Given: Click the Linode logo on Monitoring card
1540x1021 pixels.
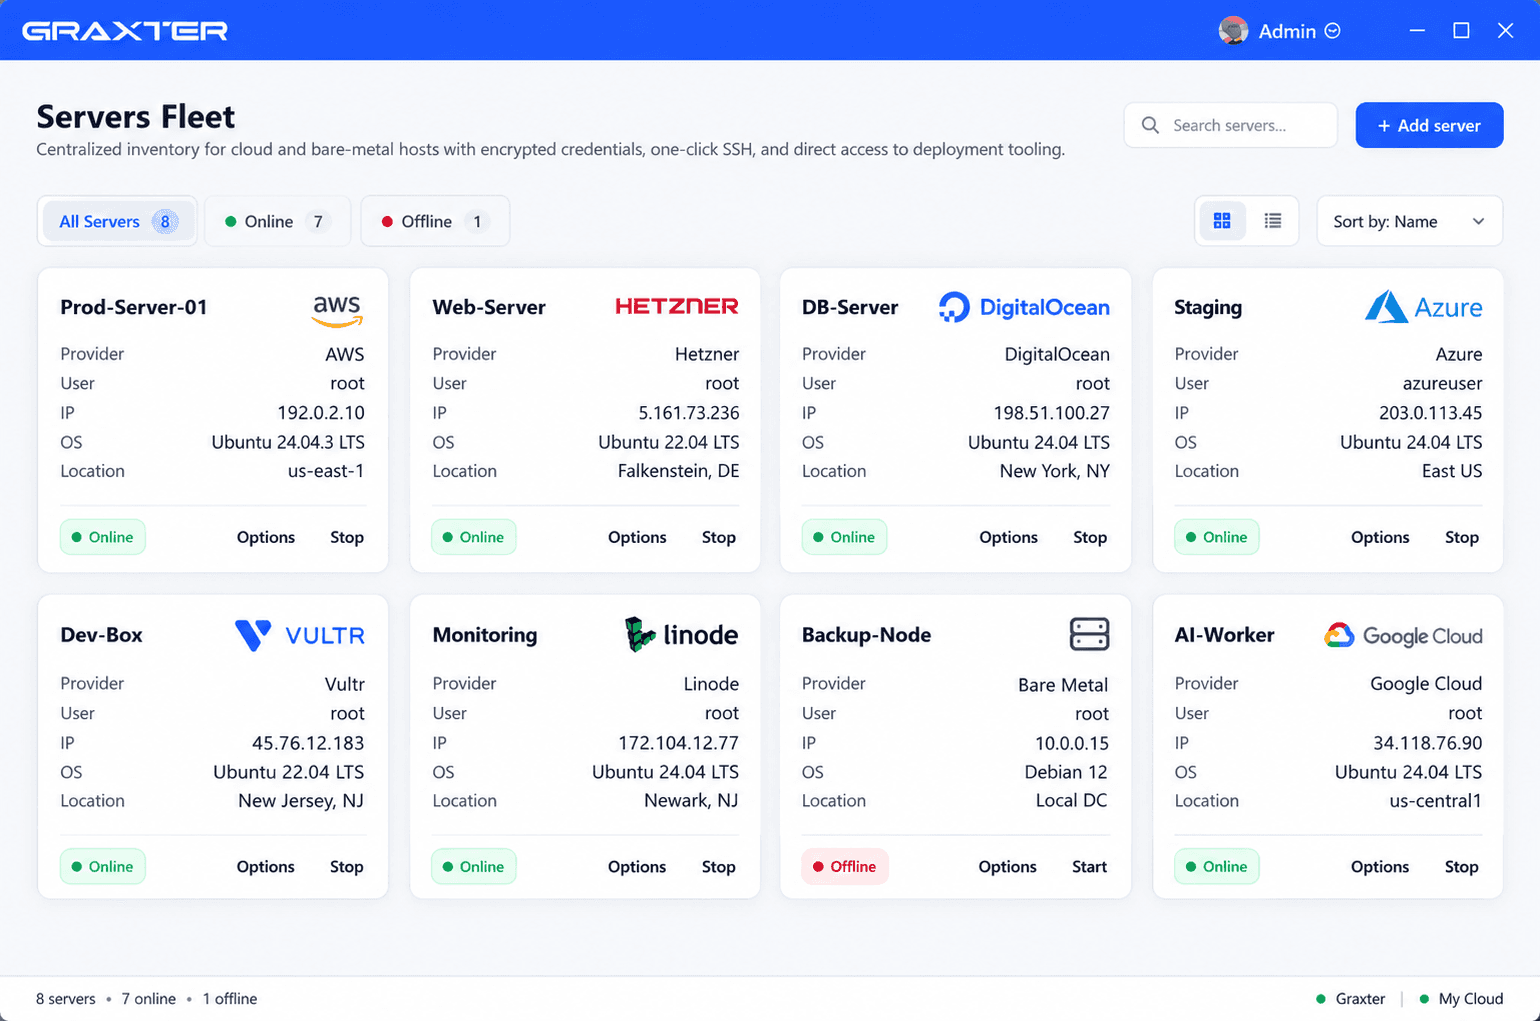Looking at the screenshot, I should pyautogui.click(x=681, y=634).
